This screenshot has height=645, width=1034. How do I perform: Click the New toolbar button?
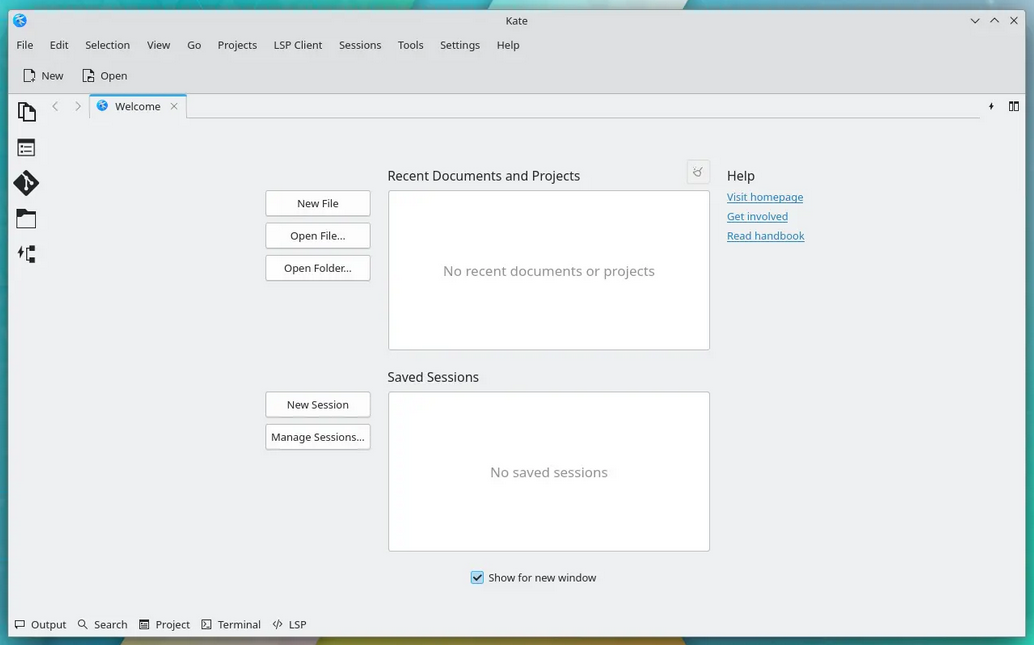tap(44, 76)
